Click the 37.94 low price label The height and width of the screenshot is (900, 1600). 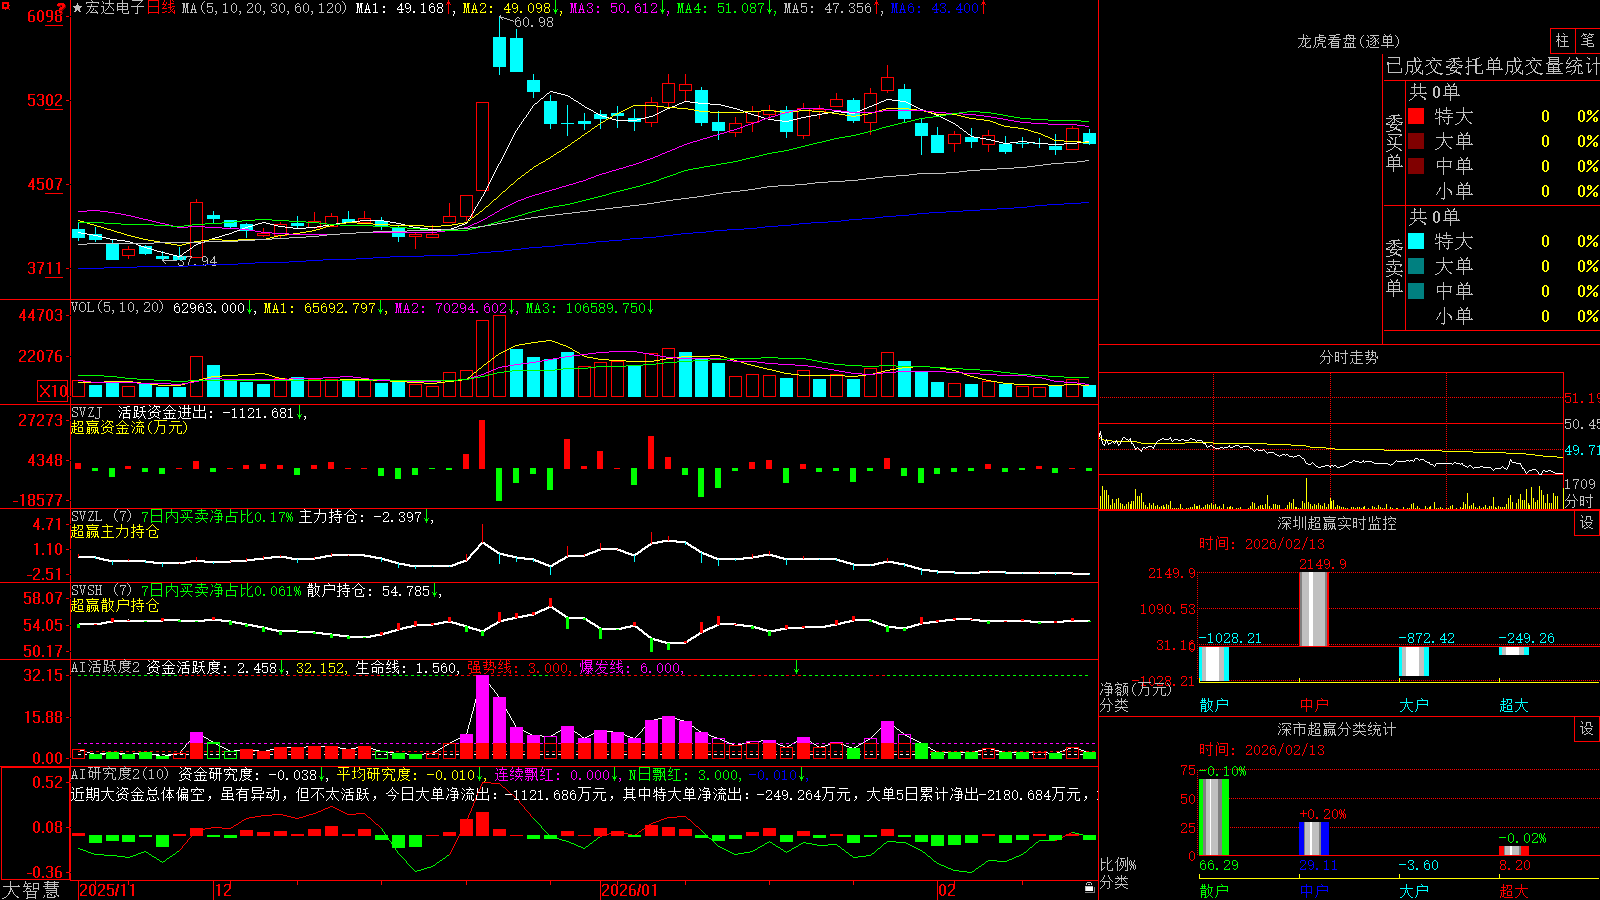click(197, 261)
